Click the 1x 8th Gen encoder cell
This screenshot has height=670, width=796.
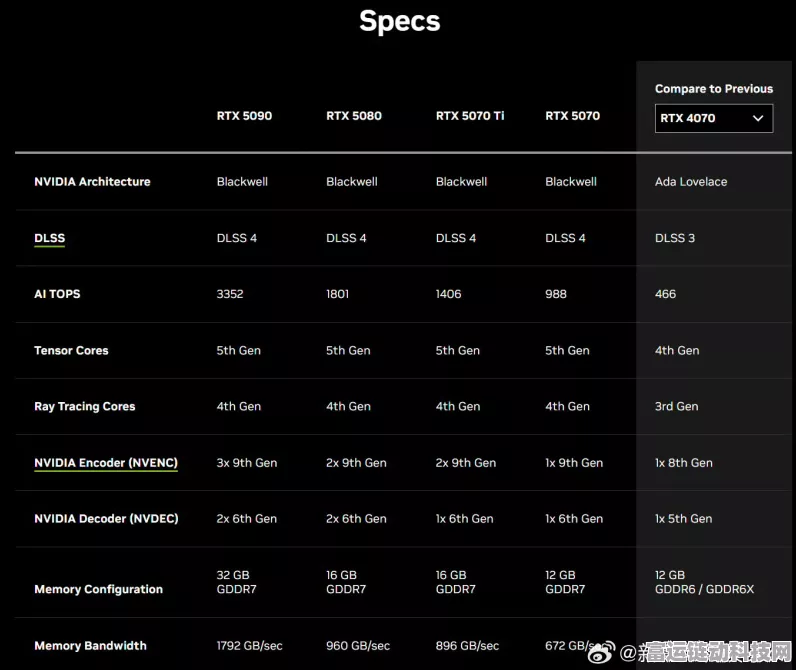point(684,463)
